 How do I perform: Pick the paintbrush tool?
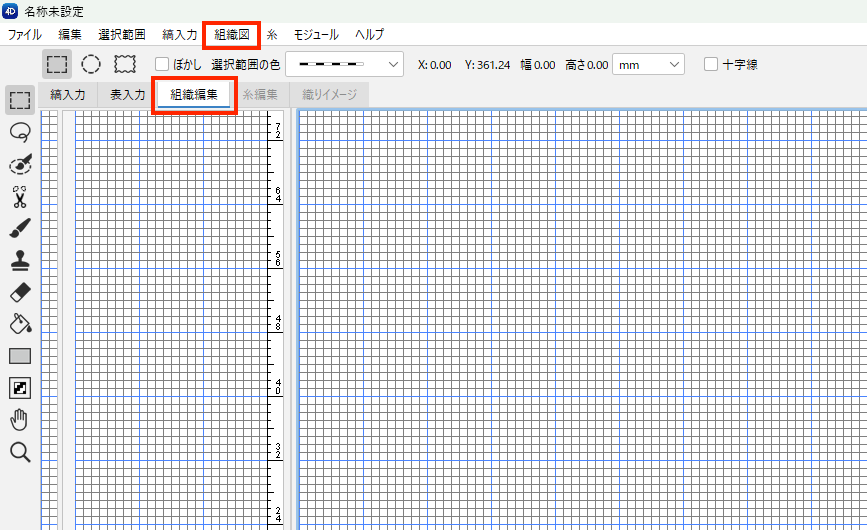(20, 228)
